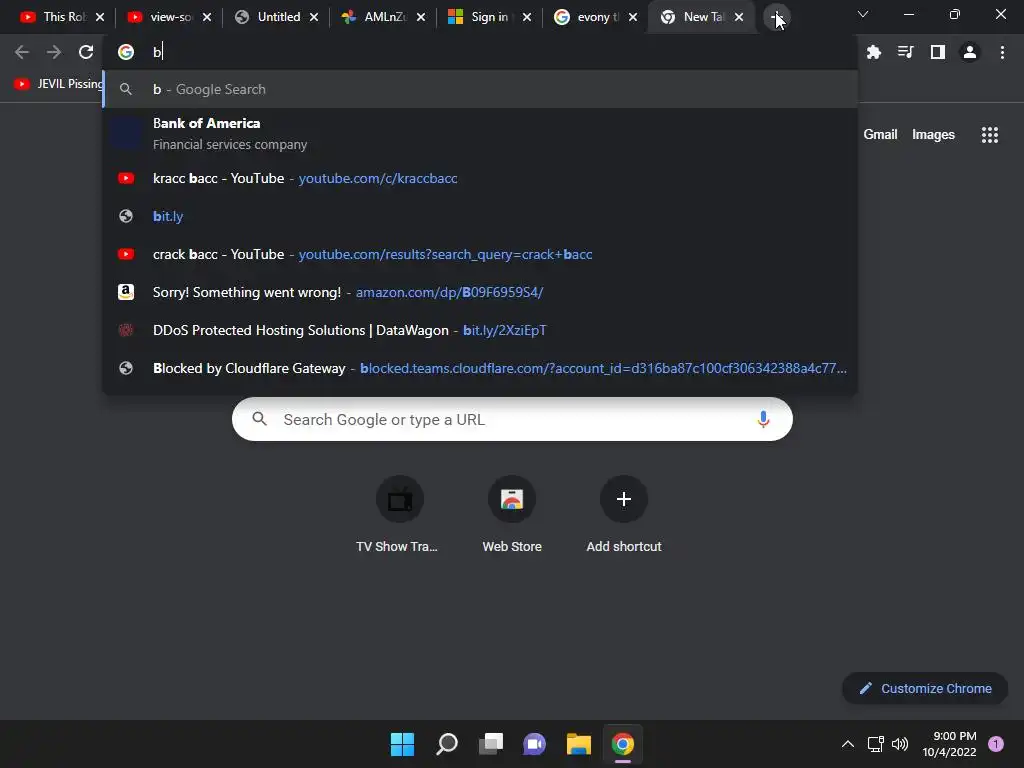Select the bit.ly suggestion
The height and width of the screenshot is (768, 1024).
click(x=480, y=216)
